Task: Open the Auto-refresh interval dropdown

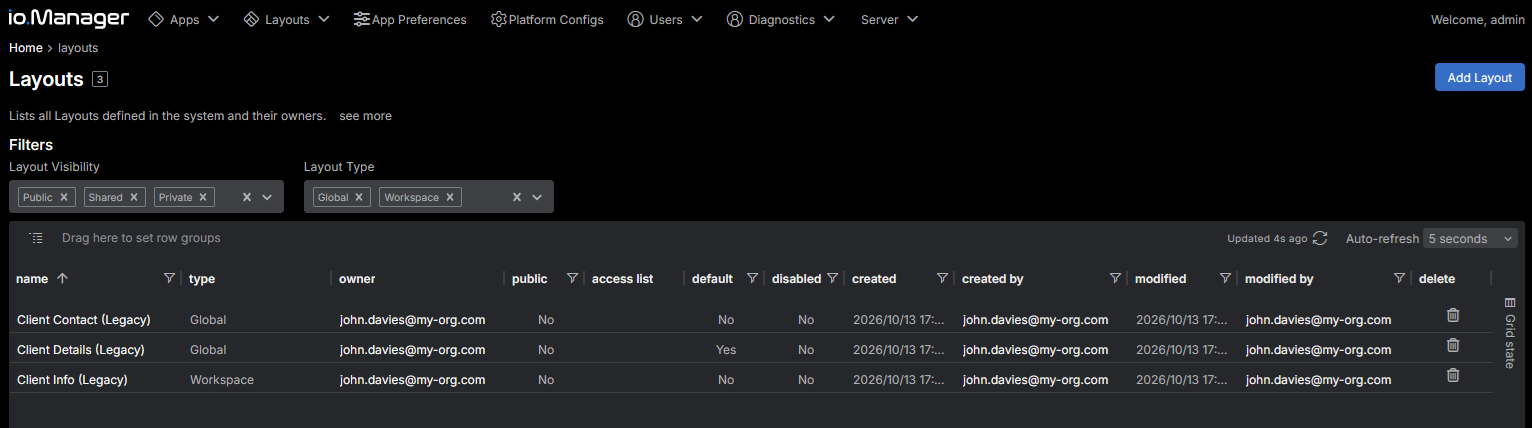Action: (x=1470, y=238)
